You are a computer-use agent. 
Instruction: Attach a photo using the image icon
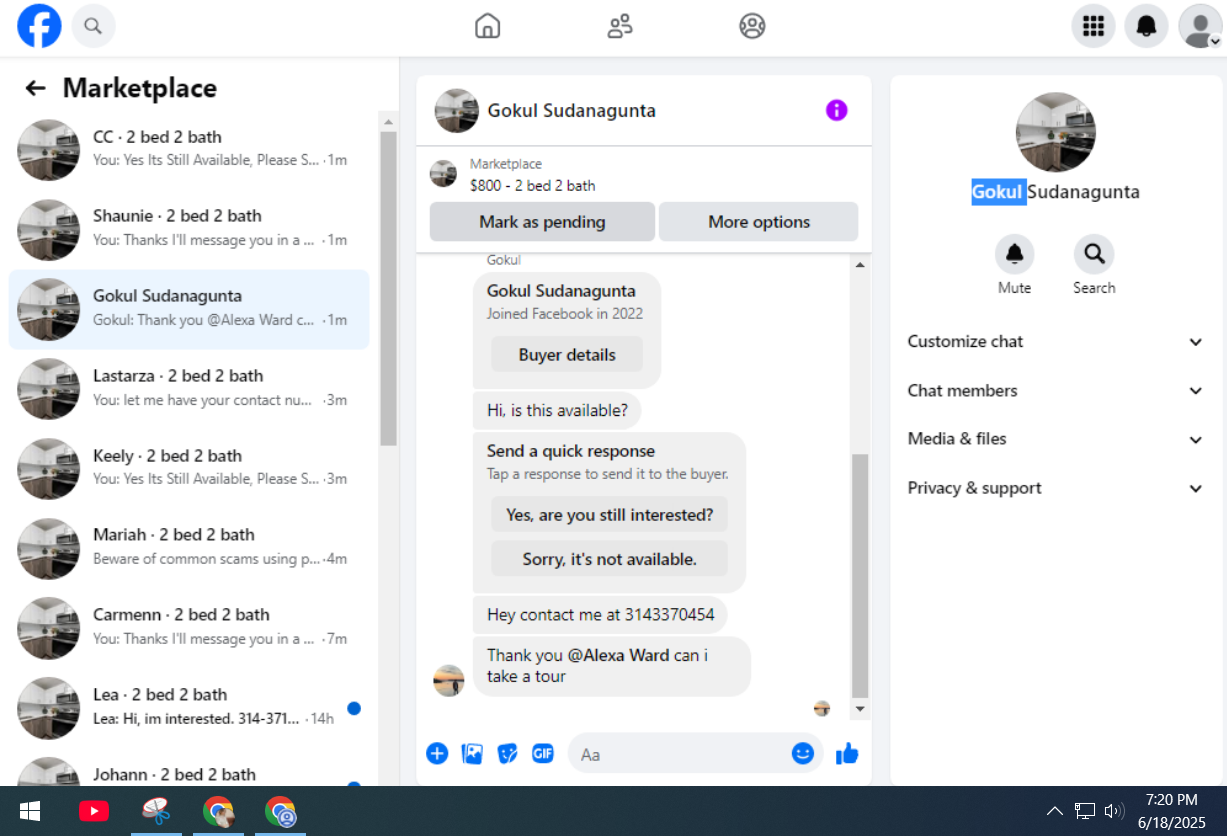pos(472,753)
